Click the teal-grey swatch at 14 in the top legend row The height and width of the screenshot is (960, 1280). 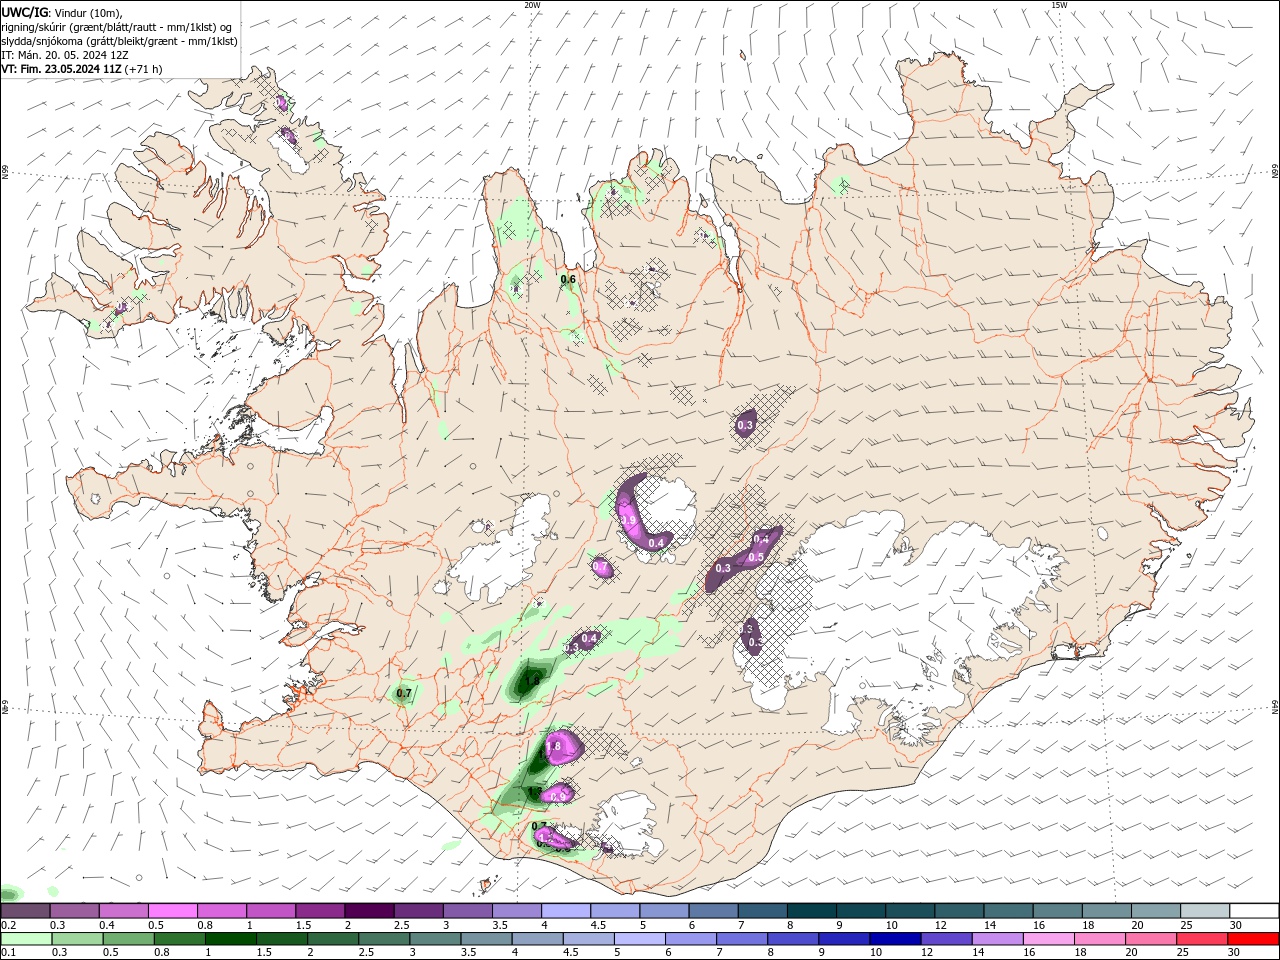pyautogui.click(x=1008, y=911)
